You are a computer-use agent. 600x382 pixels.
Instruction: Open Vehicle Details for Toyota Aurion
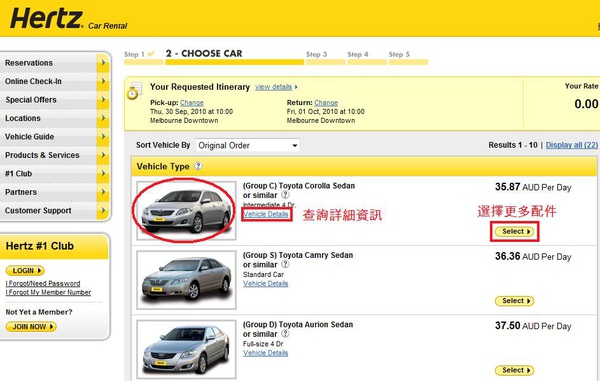[266, 353]
